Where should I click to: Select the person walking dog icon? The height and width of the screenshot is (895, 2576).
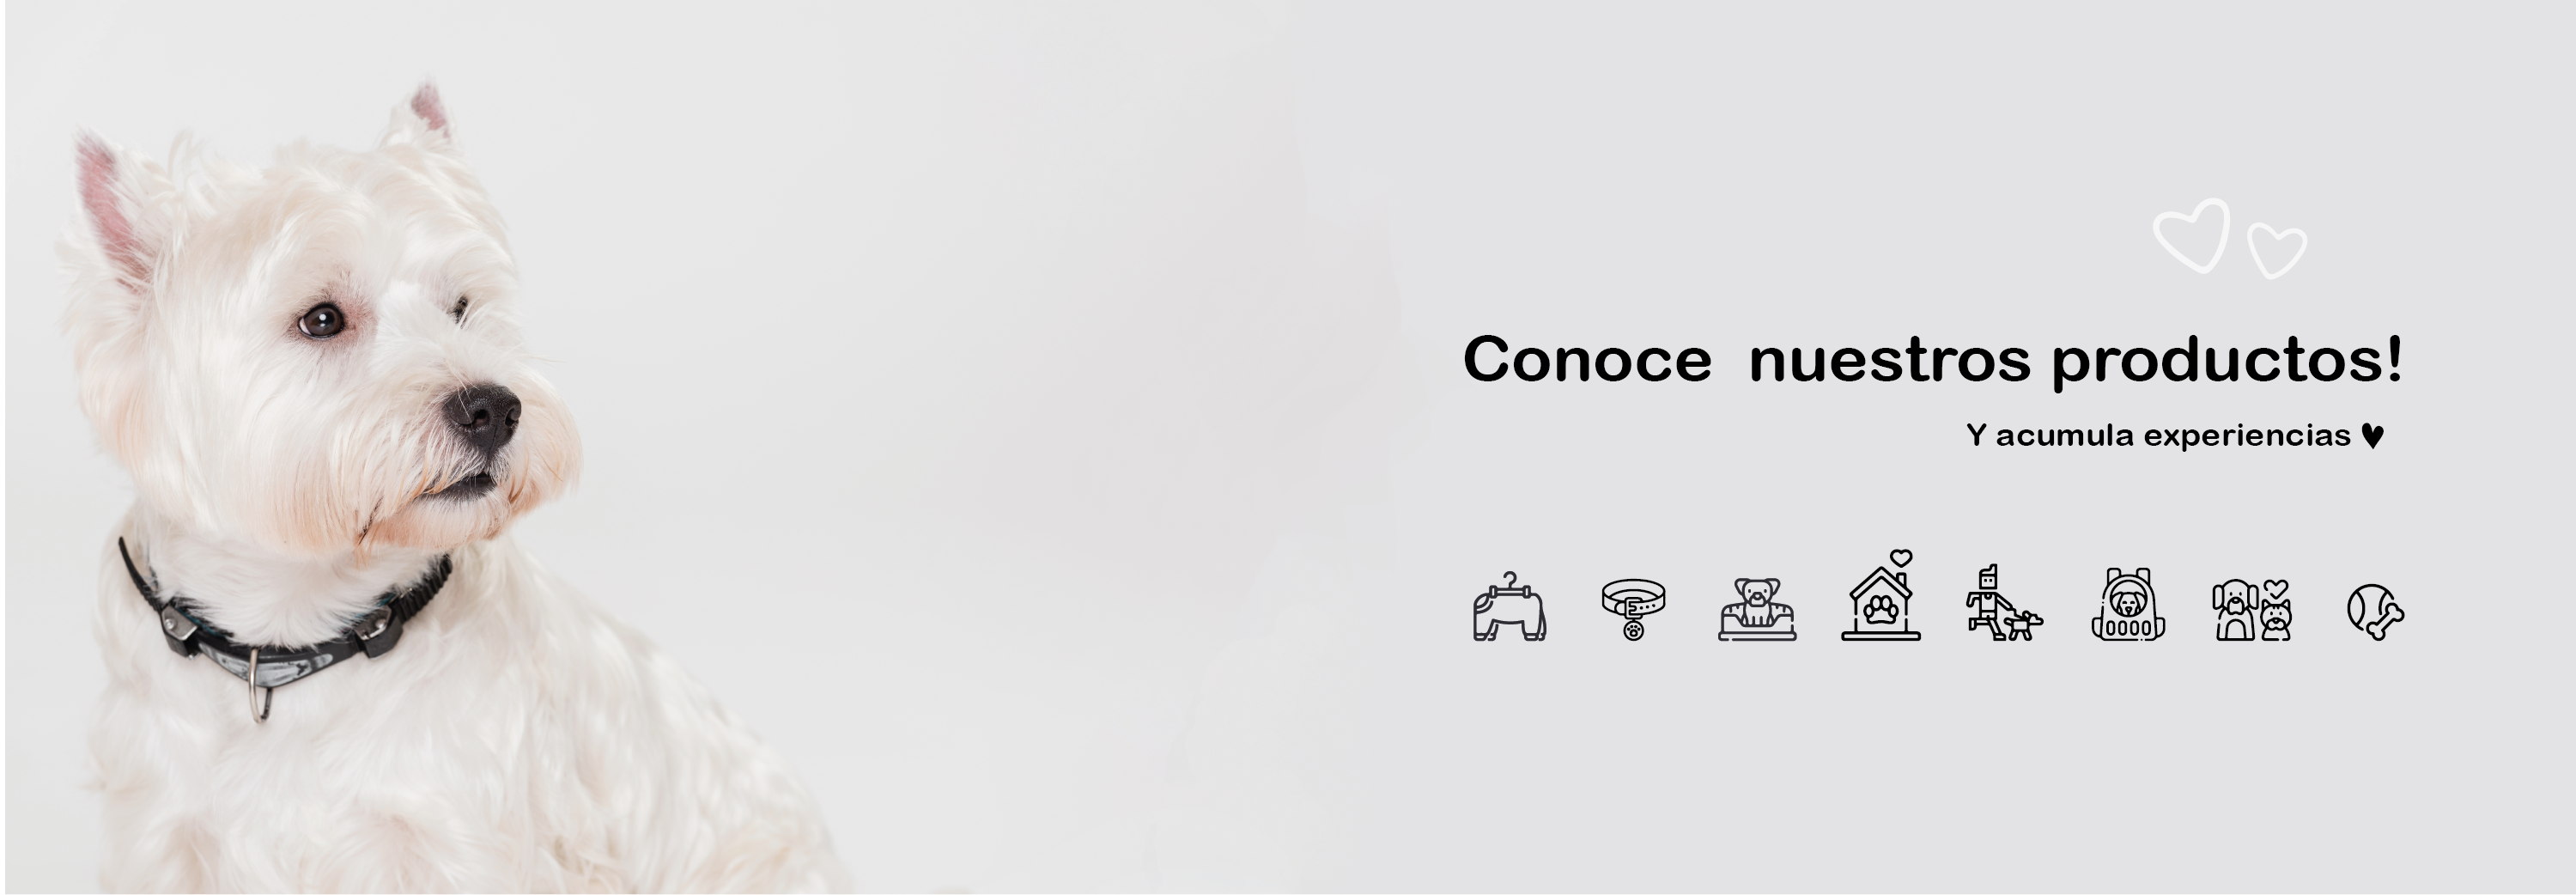2004,603
